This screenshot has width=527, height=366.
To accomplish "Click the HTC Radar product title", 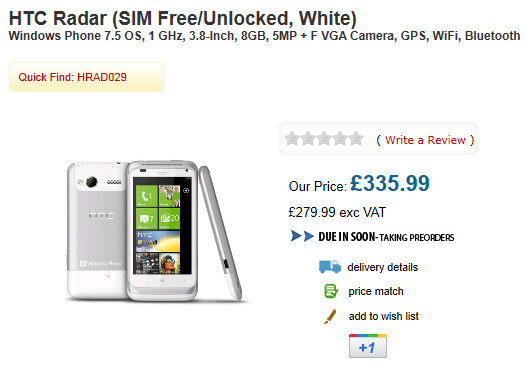I will 183,18.
